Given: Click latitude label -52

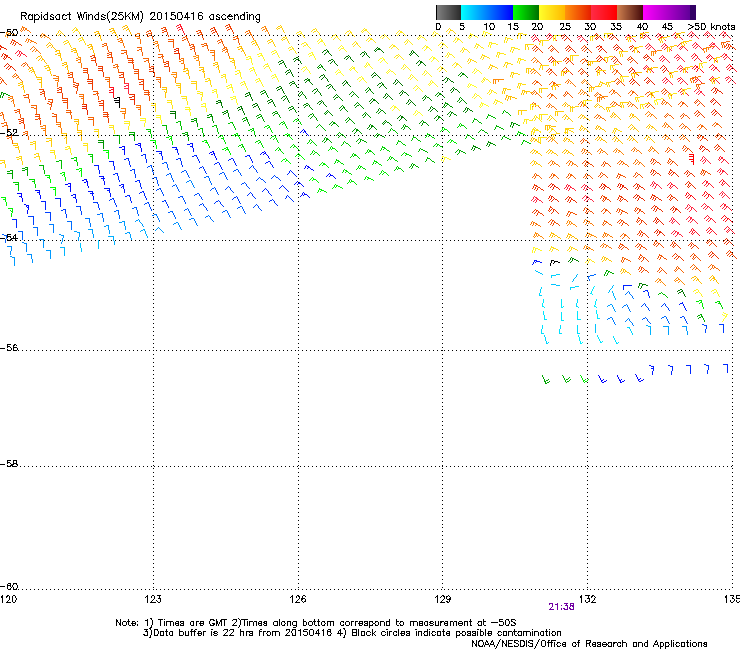Looking at the screenshot, I should [9, 133].
